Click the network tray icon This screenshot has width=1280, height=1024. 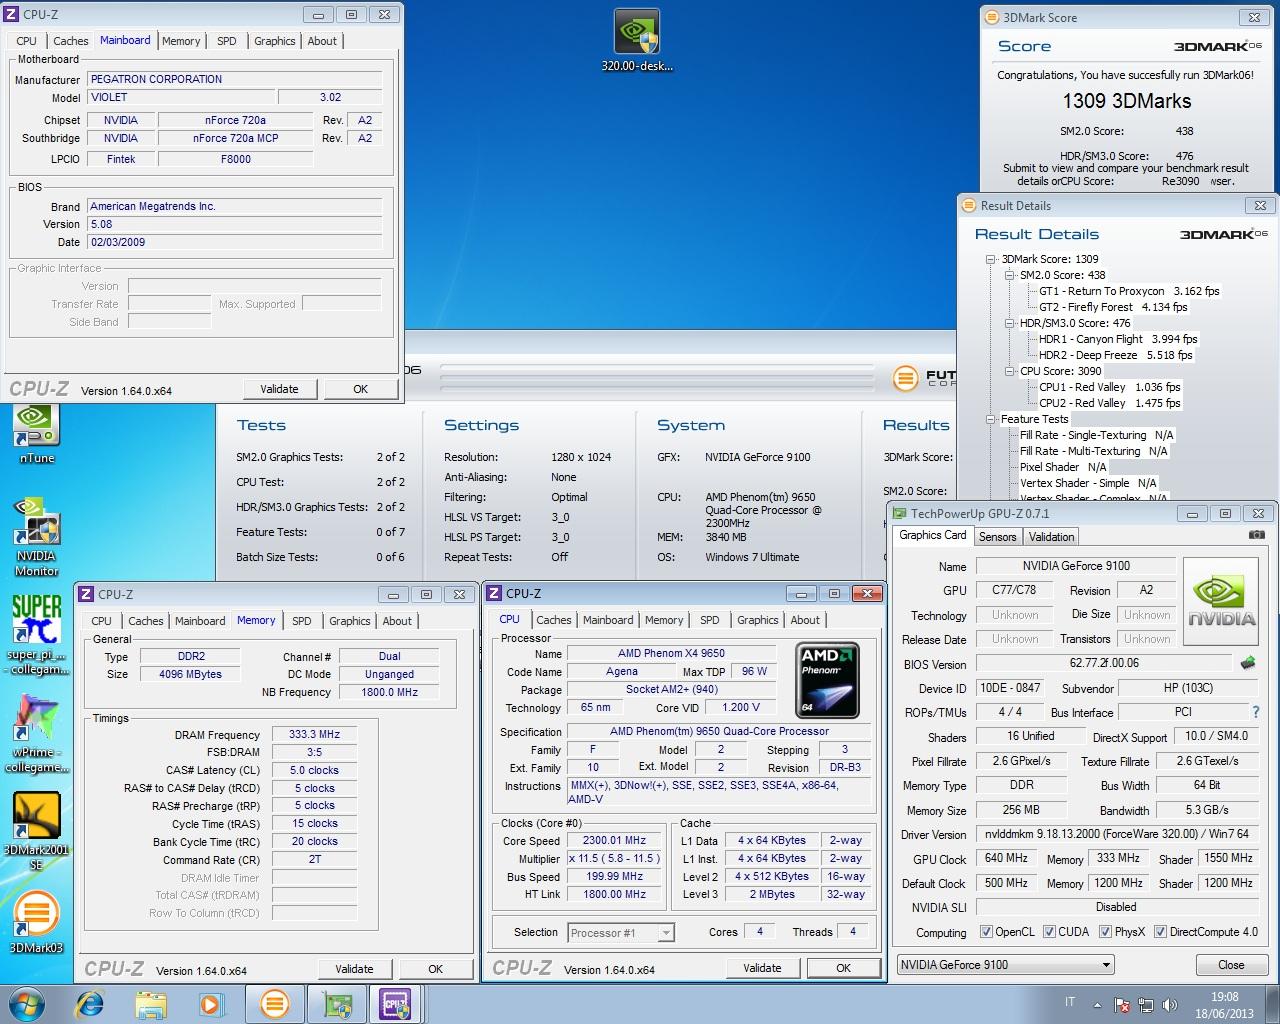click(1145, 1005)
